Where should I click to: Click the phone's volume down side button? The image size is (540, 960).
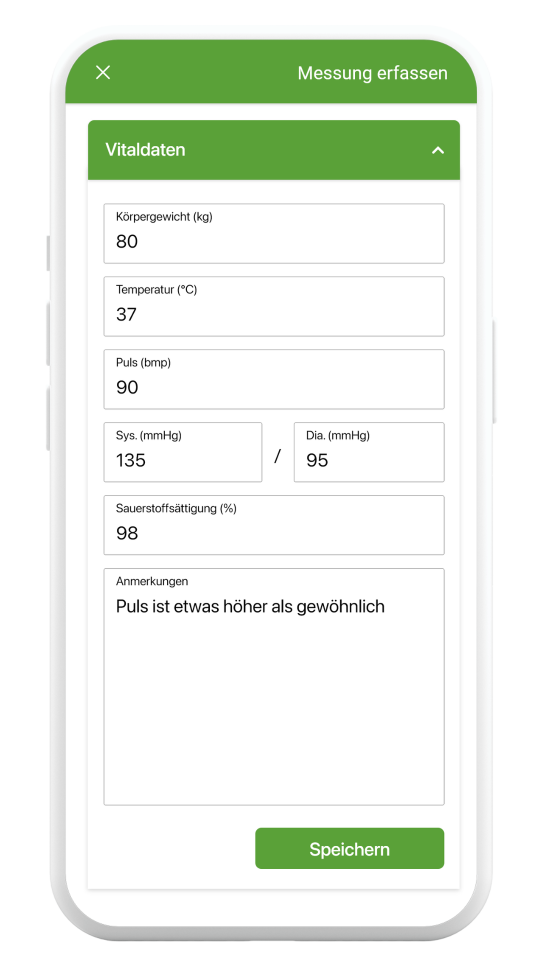[x=48, y=418]
